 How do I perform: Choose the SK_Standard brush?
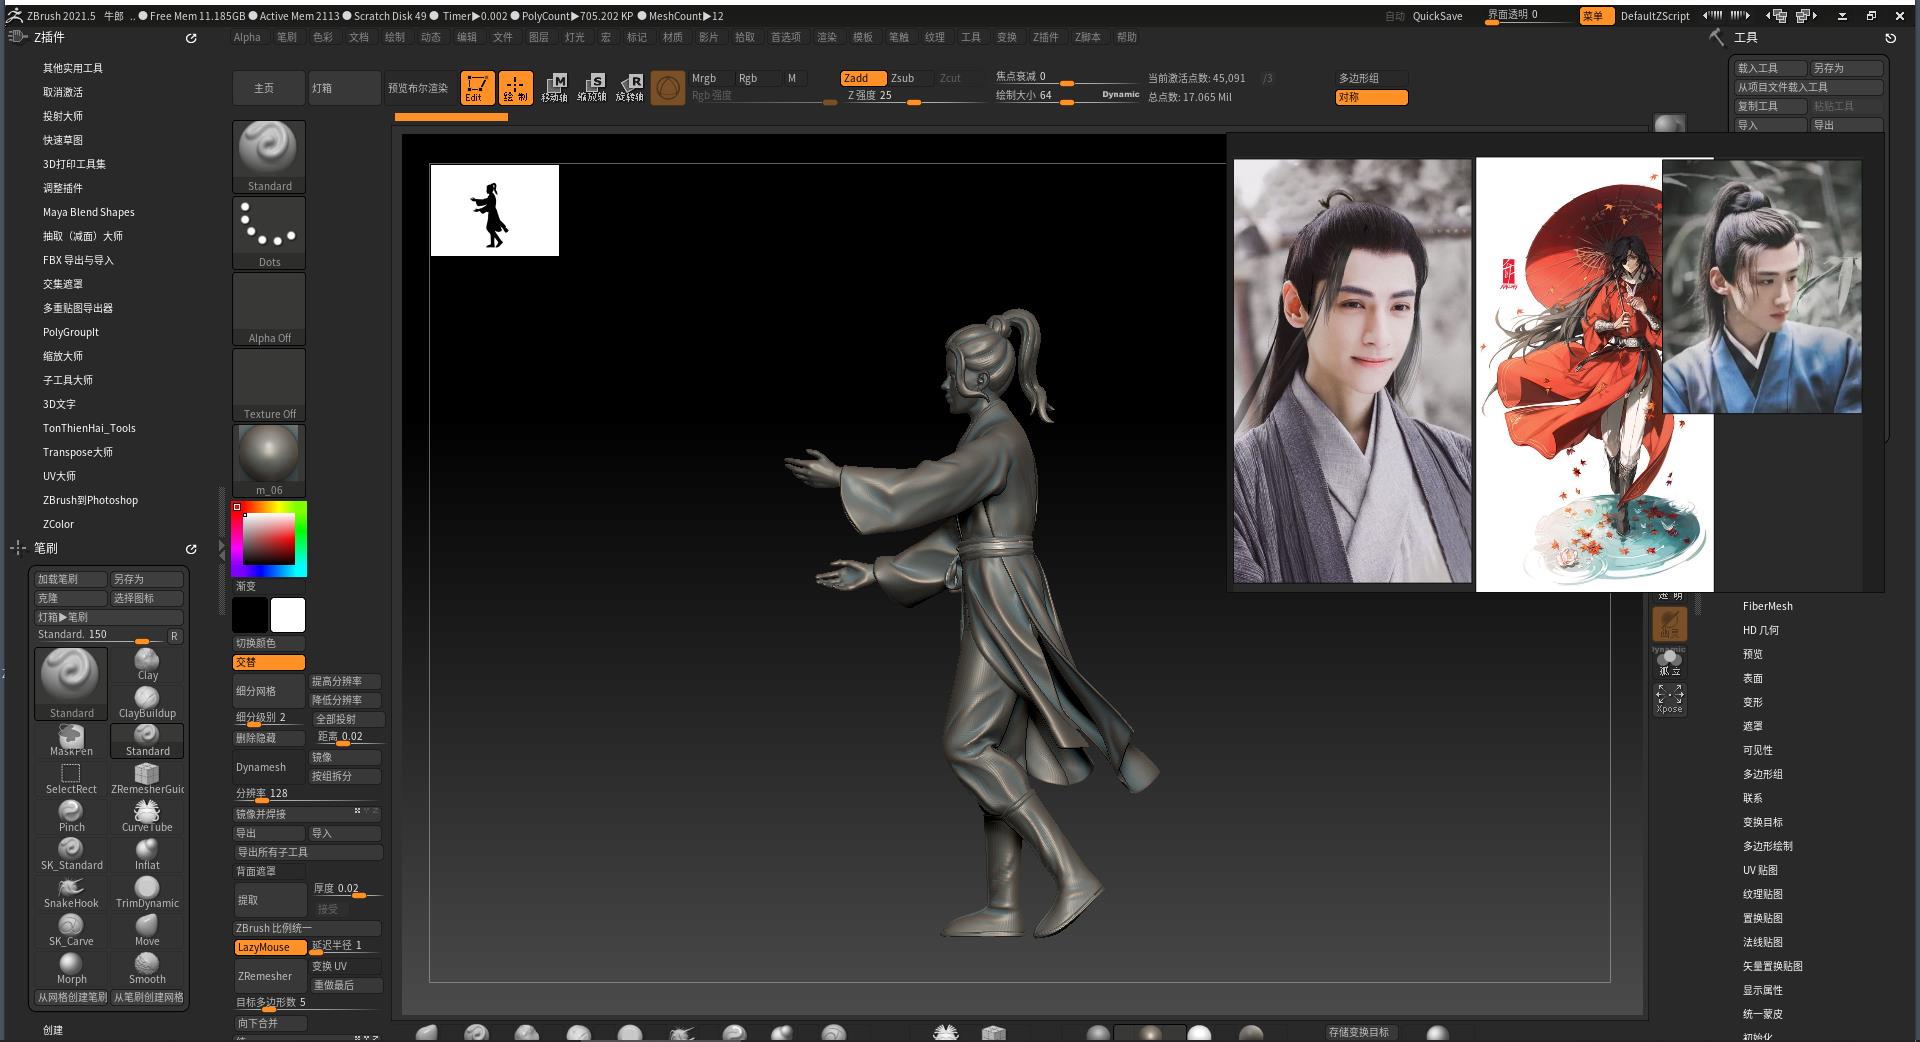(x=71, y=854)
